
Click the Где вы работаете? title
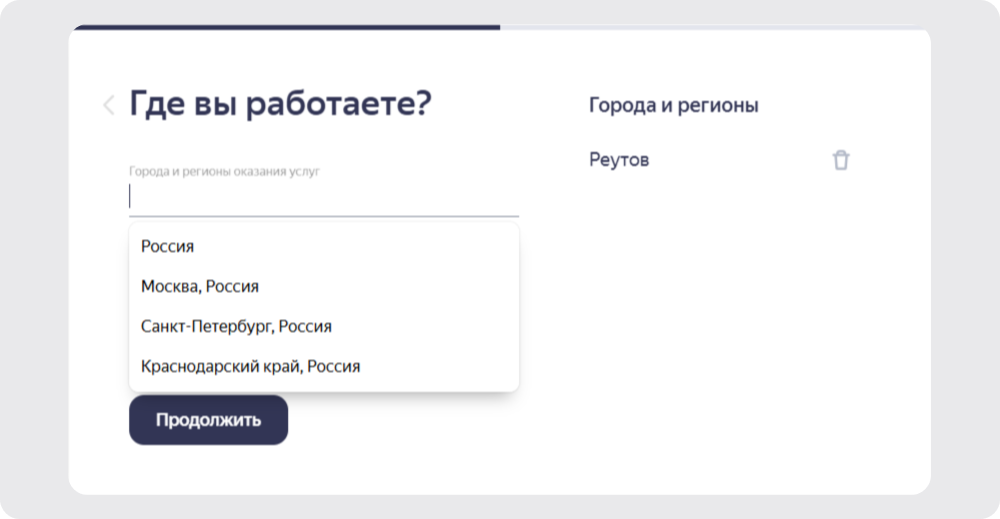tap(281, 103)
